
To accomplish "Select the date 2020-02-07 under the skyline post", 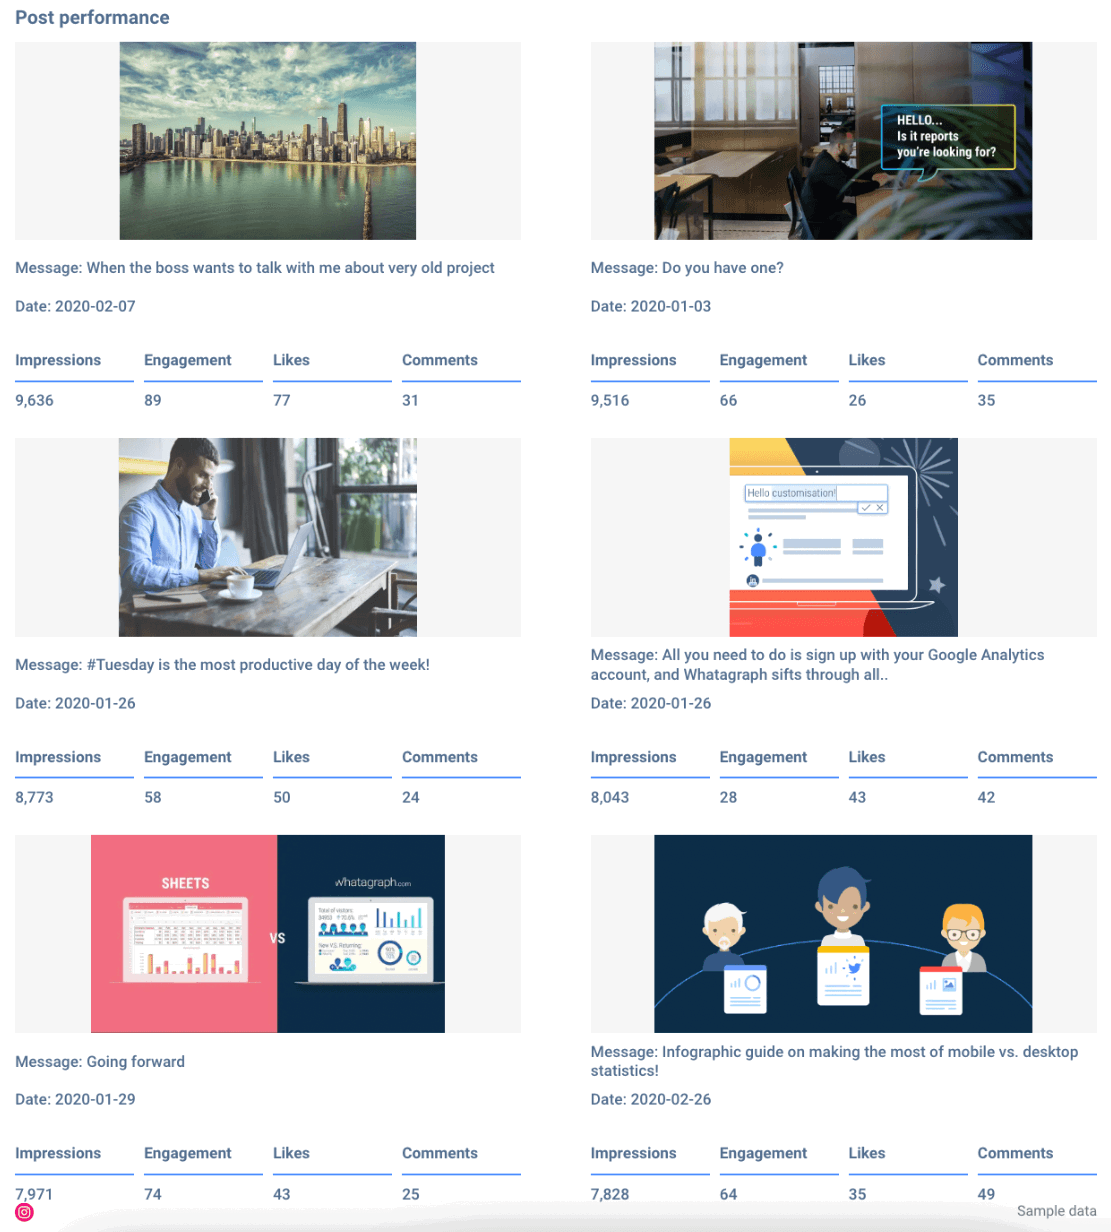I will pyautogui.click(x=75, y=306).
